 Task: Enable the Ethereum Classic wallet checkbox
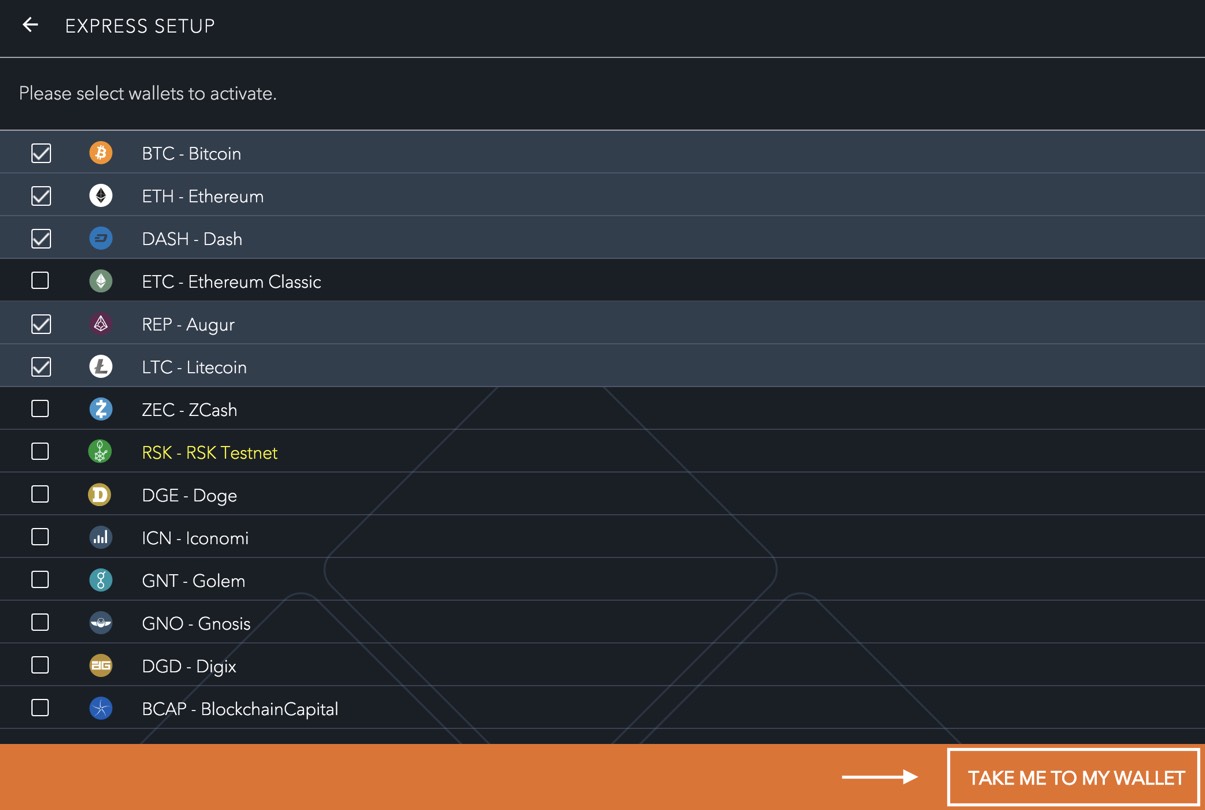click(40, 281)
